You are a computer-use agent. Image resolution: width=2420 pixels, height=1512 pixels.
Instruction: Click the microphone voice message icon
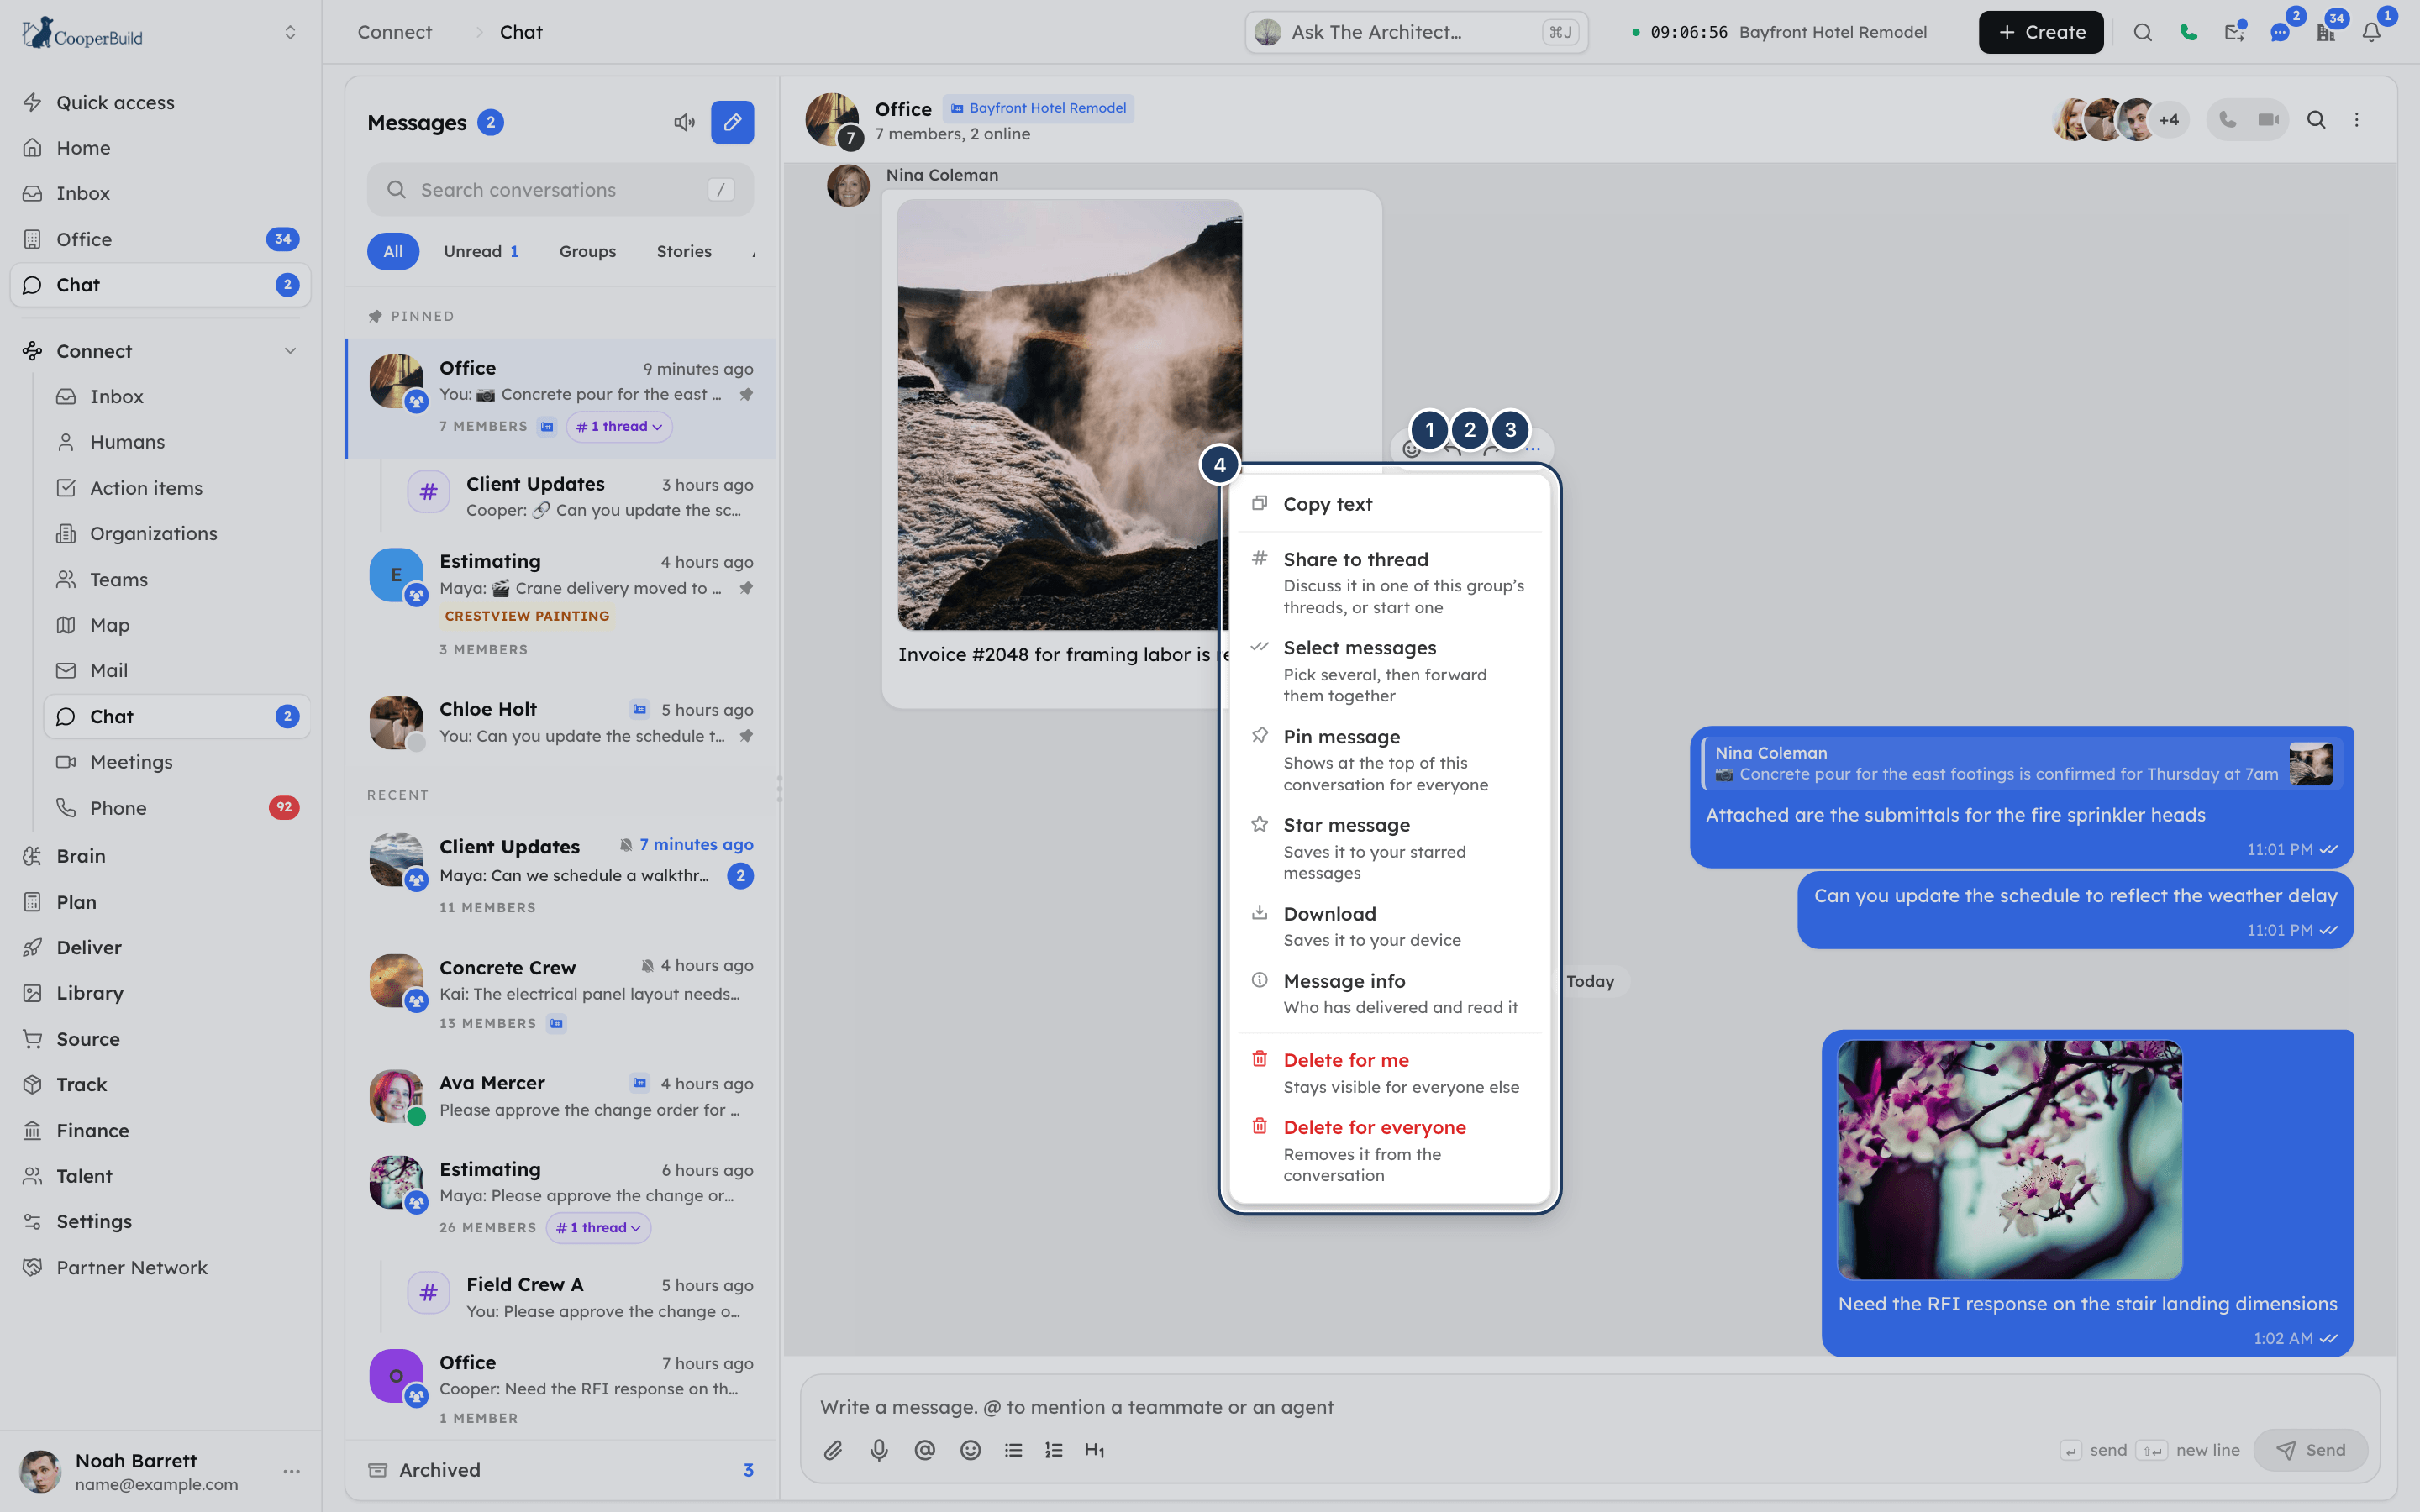click(879, 1450)
